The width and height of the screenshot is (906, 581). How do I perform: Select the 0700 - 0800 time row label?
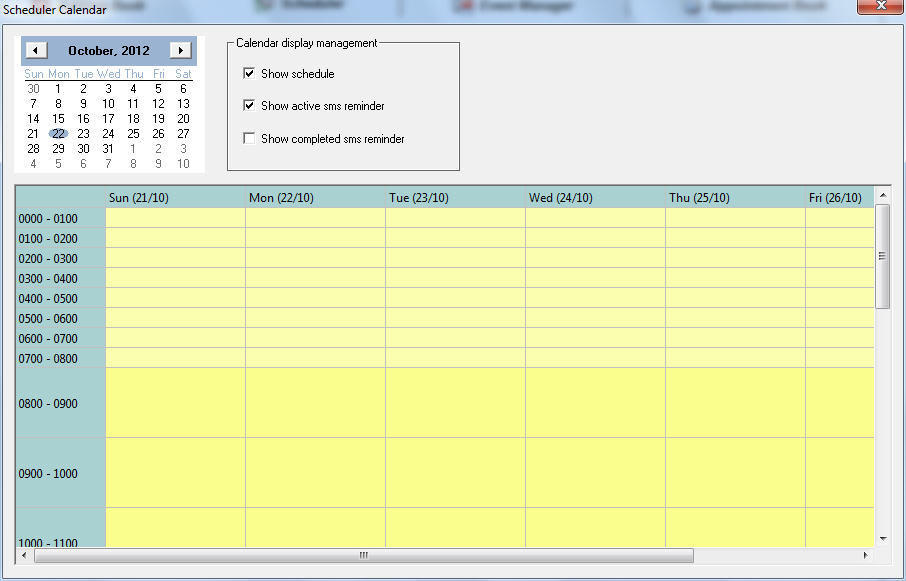click(60, 358)
